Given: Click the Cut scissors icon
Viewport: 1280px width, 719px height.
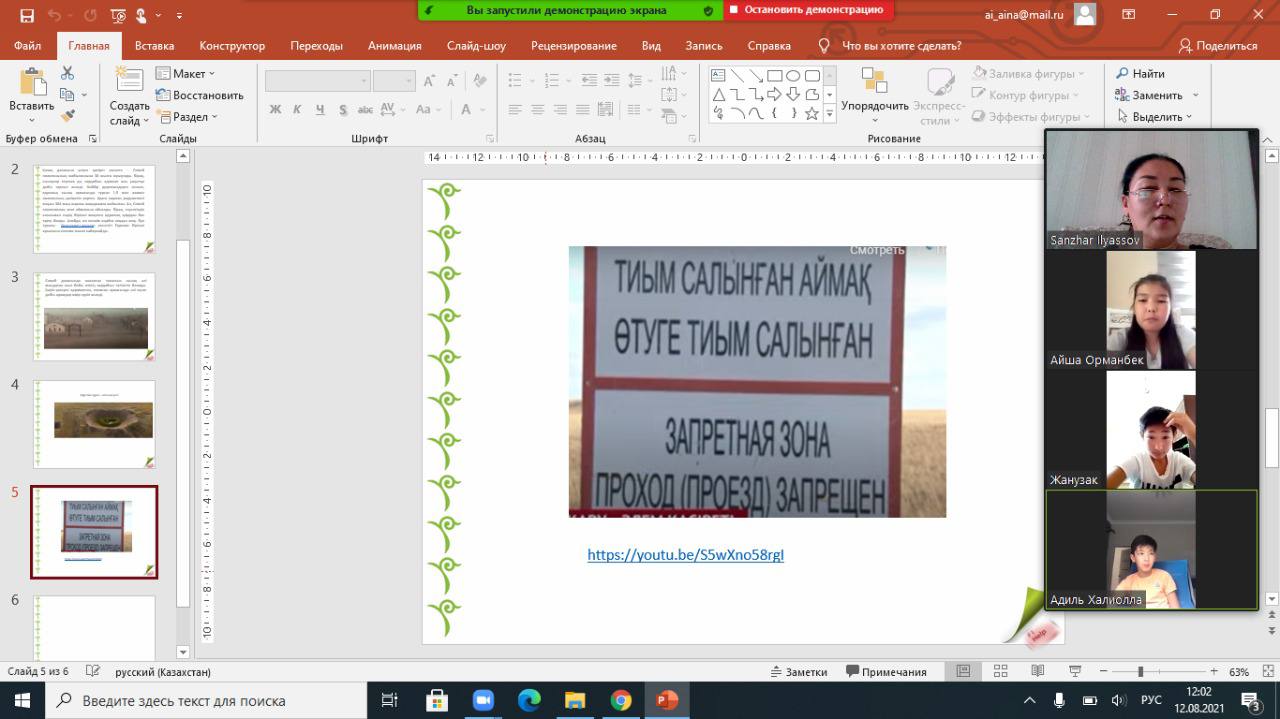Looking at the screenshot, I should (67, 73).
